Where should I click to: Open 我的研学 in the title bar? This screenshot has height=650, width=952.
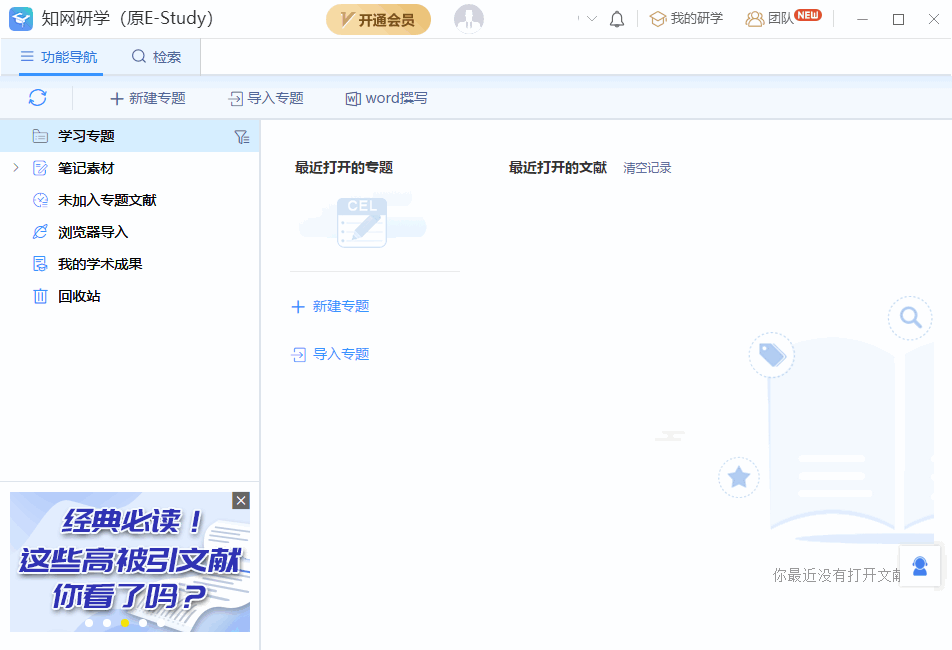(686, 17)
